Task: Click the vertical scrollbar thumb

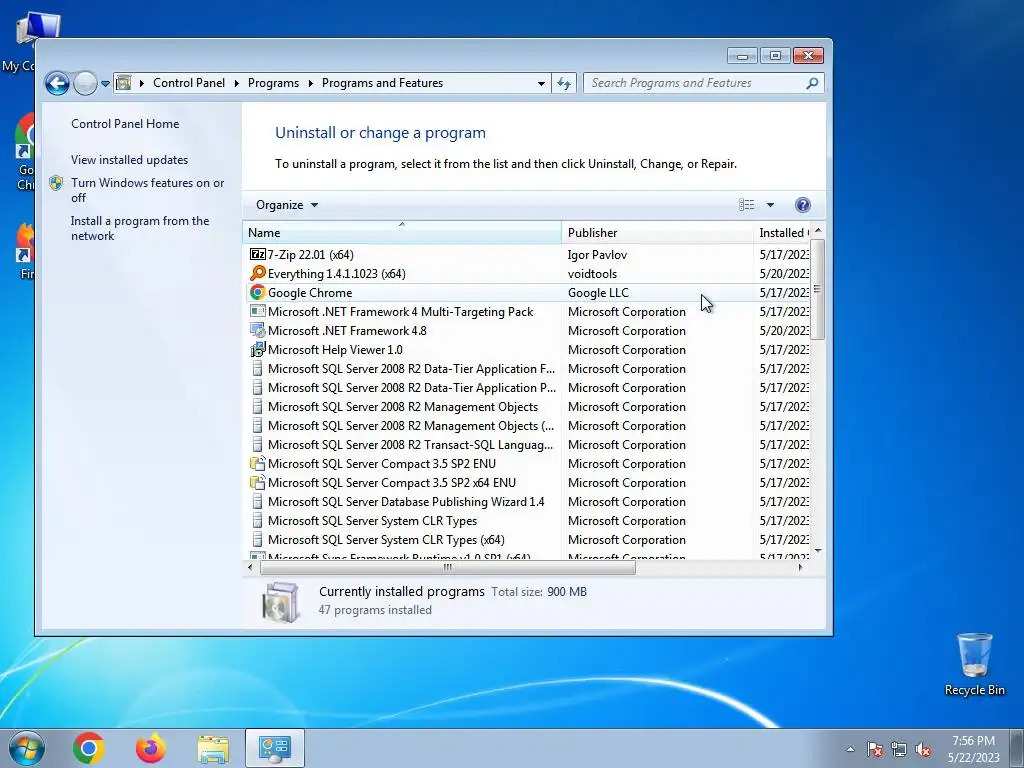Action: (818, 289)
